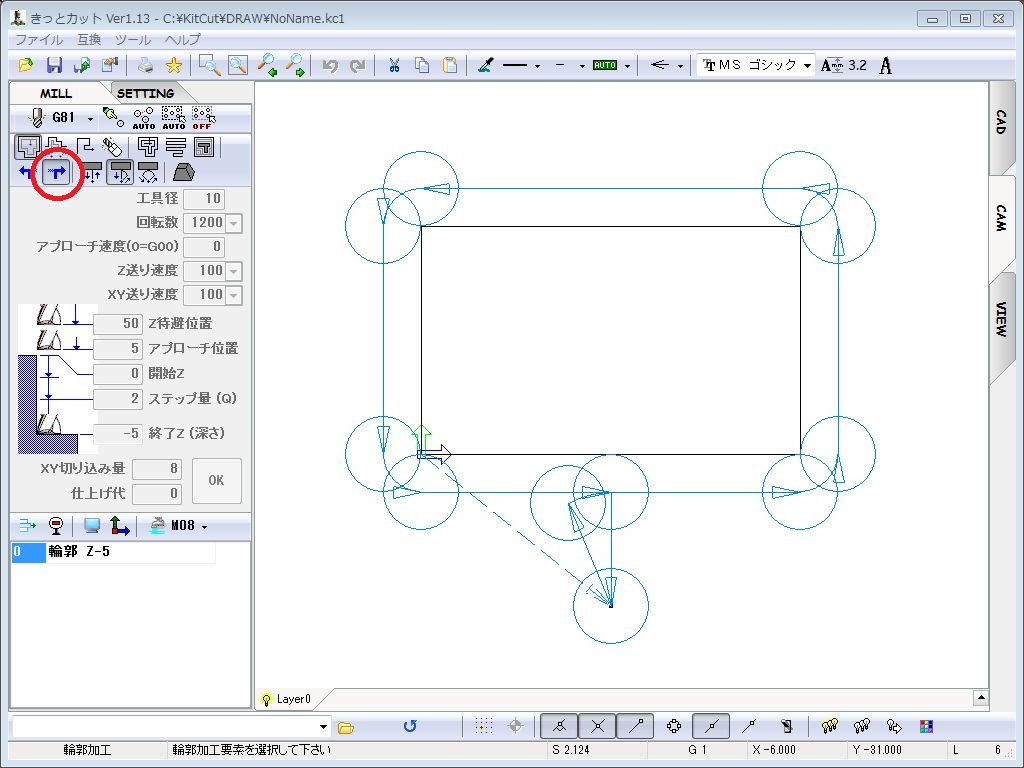The height and width of the screenshot is (768, 1024).
Task: Cut selection with the scissors icon
Action: pyautogui.click(x=394, y=65)
